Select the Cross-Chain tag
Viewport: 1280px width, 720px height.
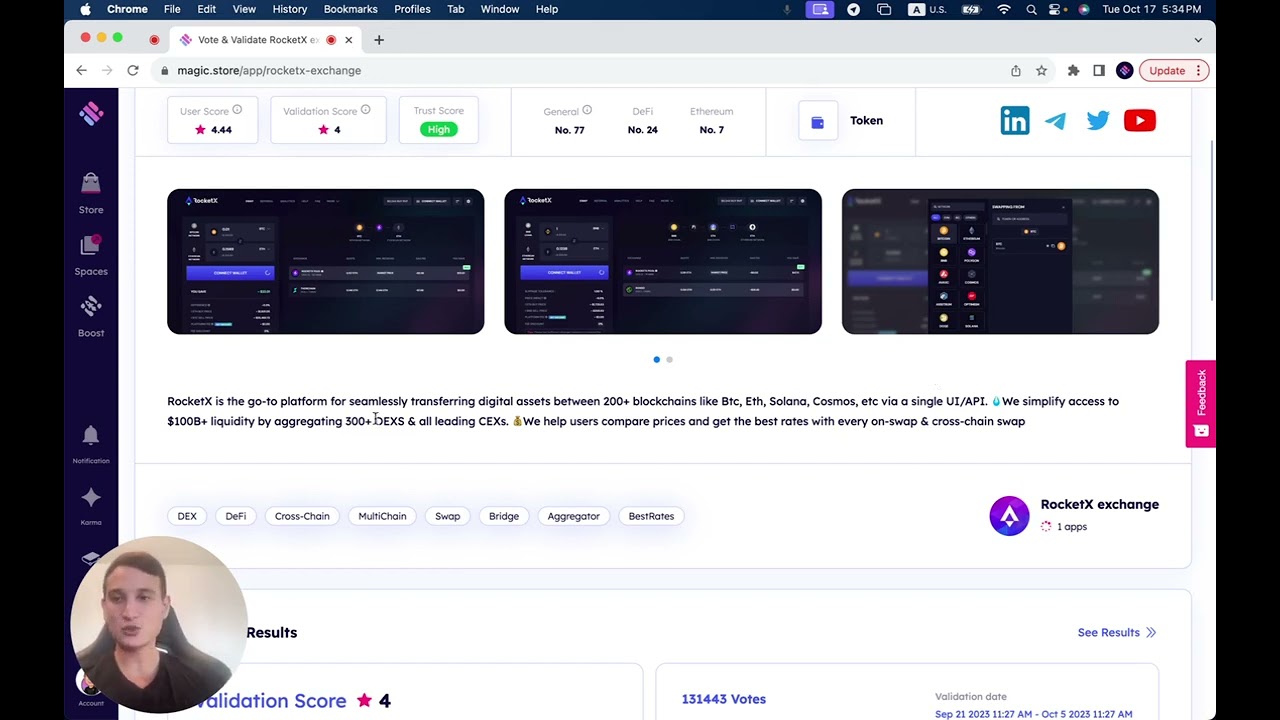coord(302,516)
